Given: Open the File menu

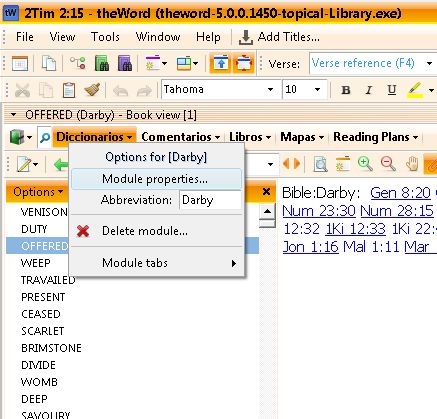Looking at the screenshot, I should pyautogui.click(x=25, y=37).
